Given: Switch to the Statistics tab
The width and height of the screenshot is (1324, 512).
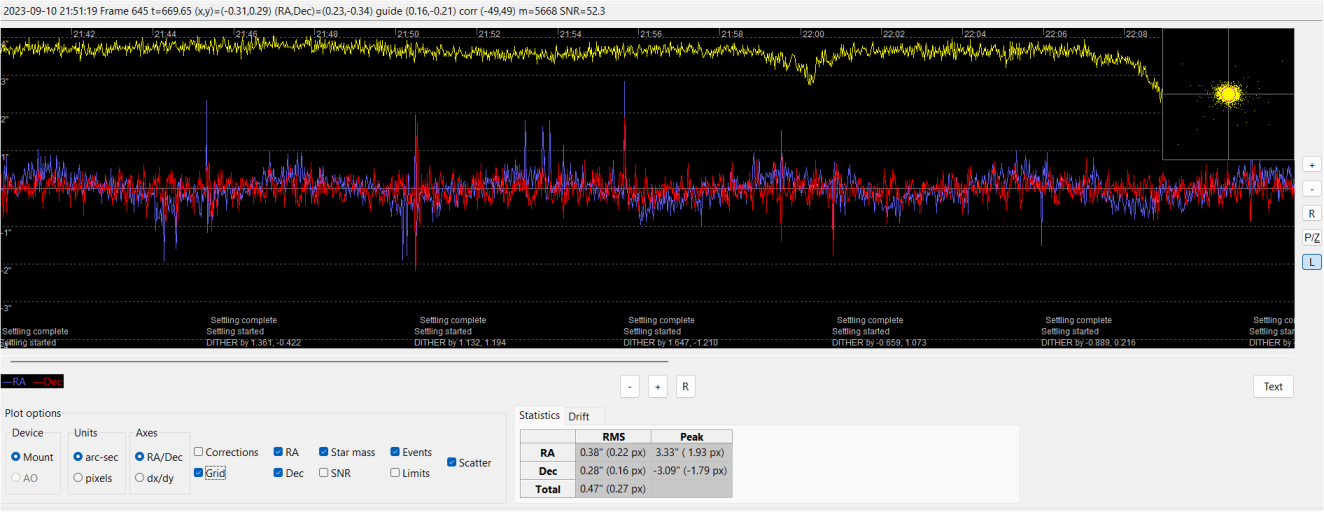Looking at the screenshot, I should 539,415.
